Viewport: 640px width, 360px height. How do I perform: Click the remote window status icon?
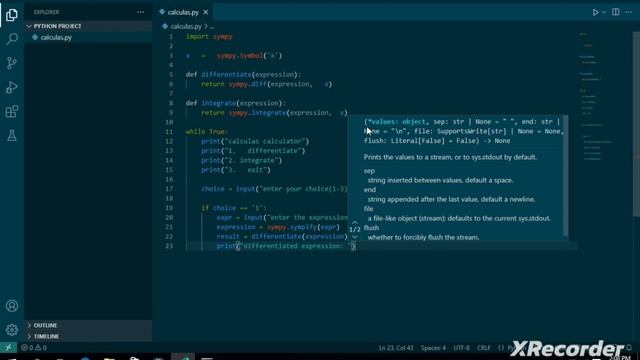pyautogui.click(x=8, y=348)
